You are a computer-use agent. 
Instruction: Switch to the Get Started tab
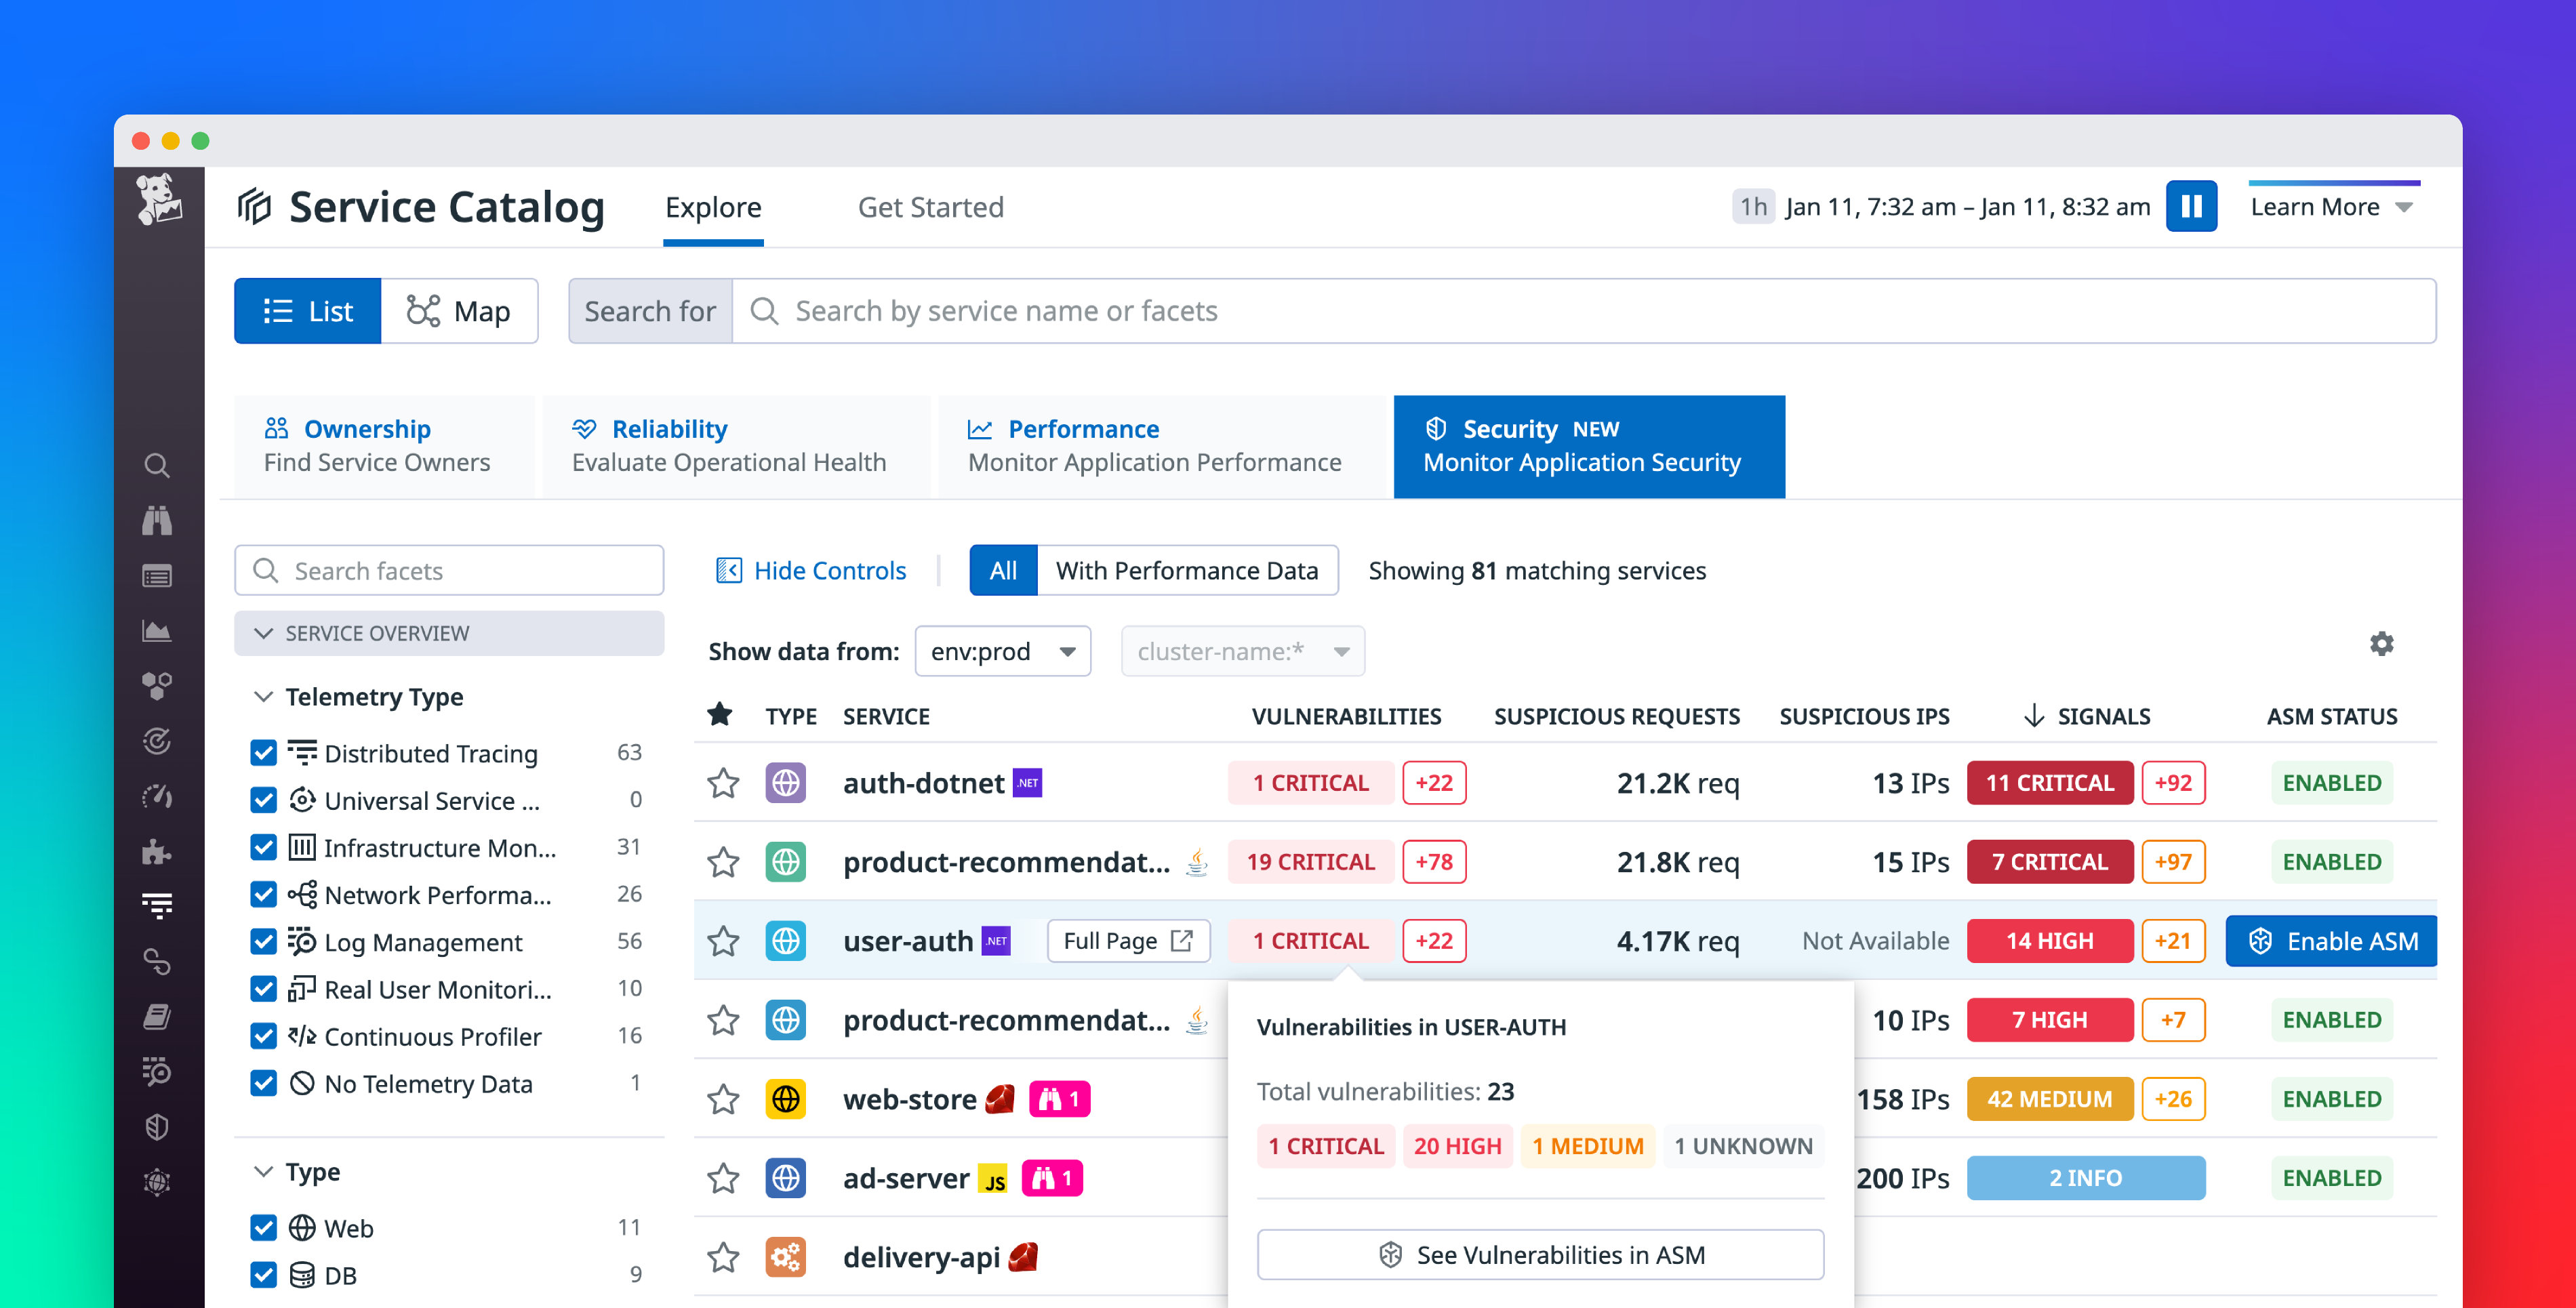click(930, 207)
